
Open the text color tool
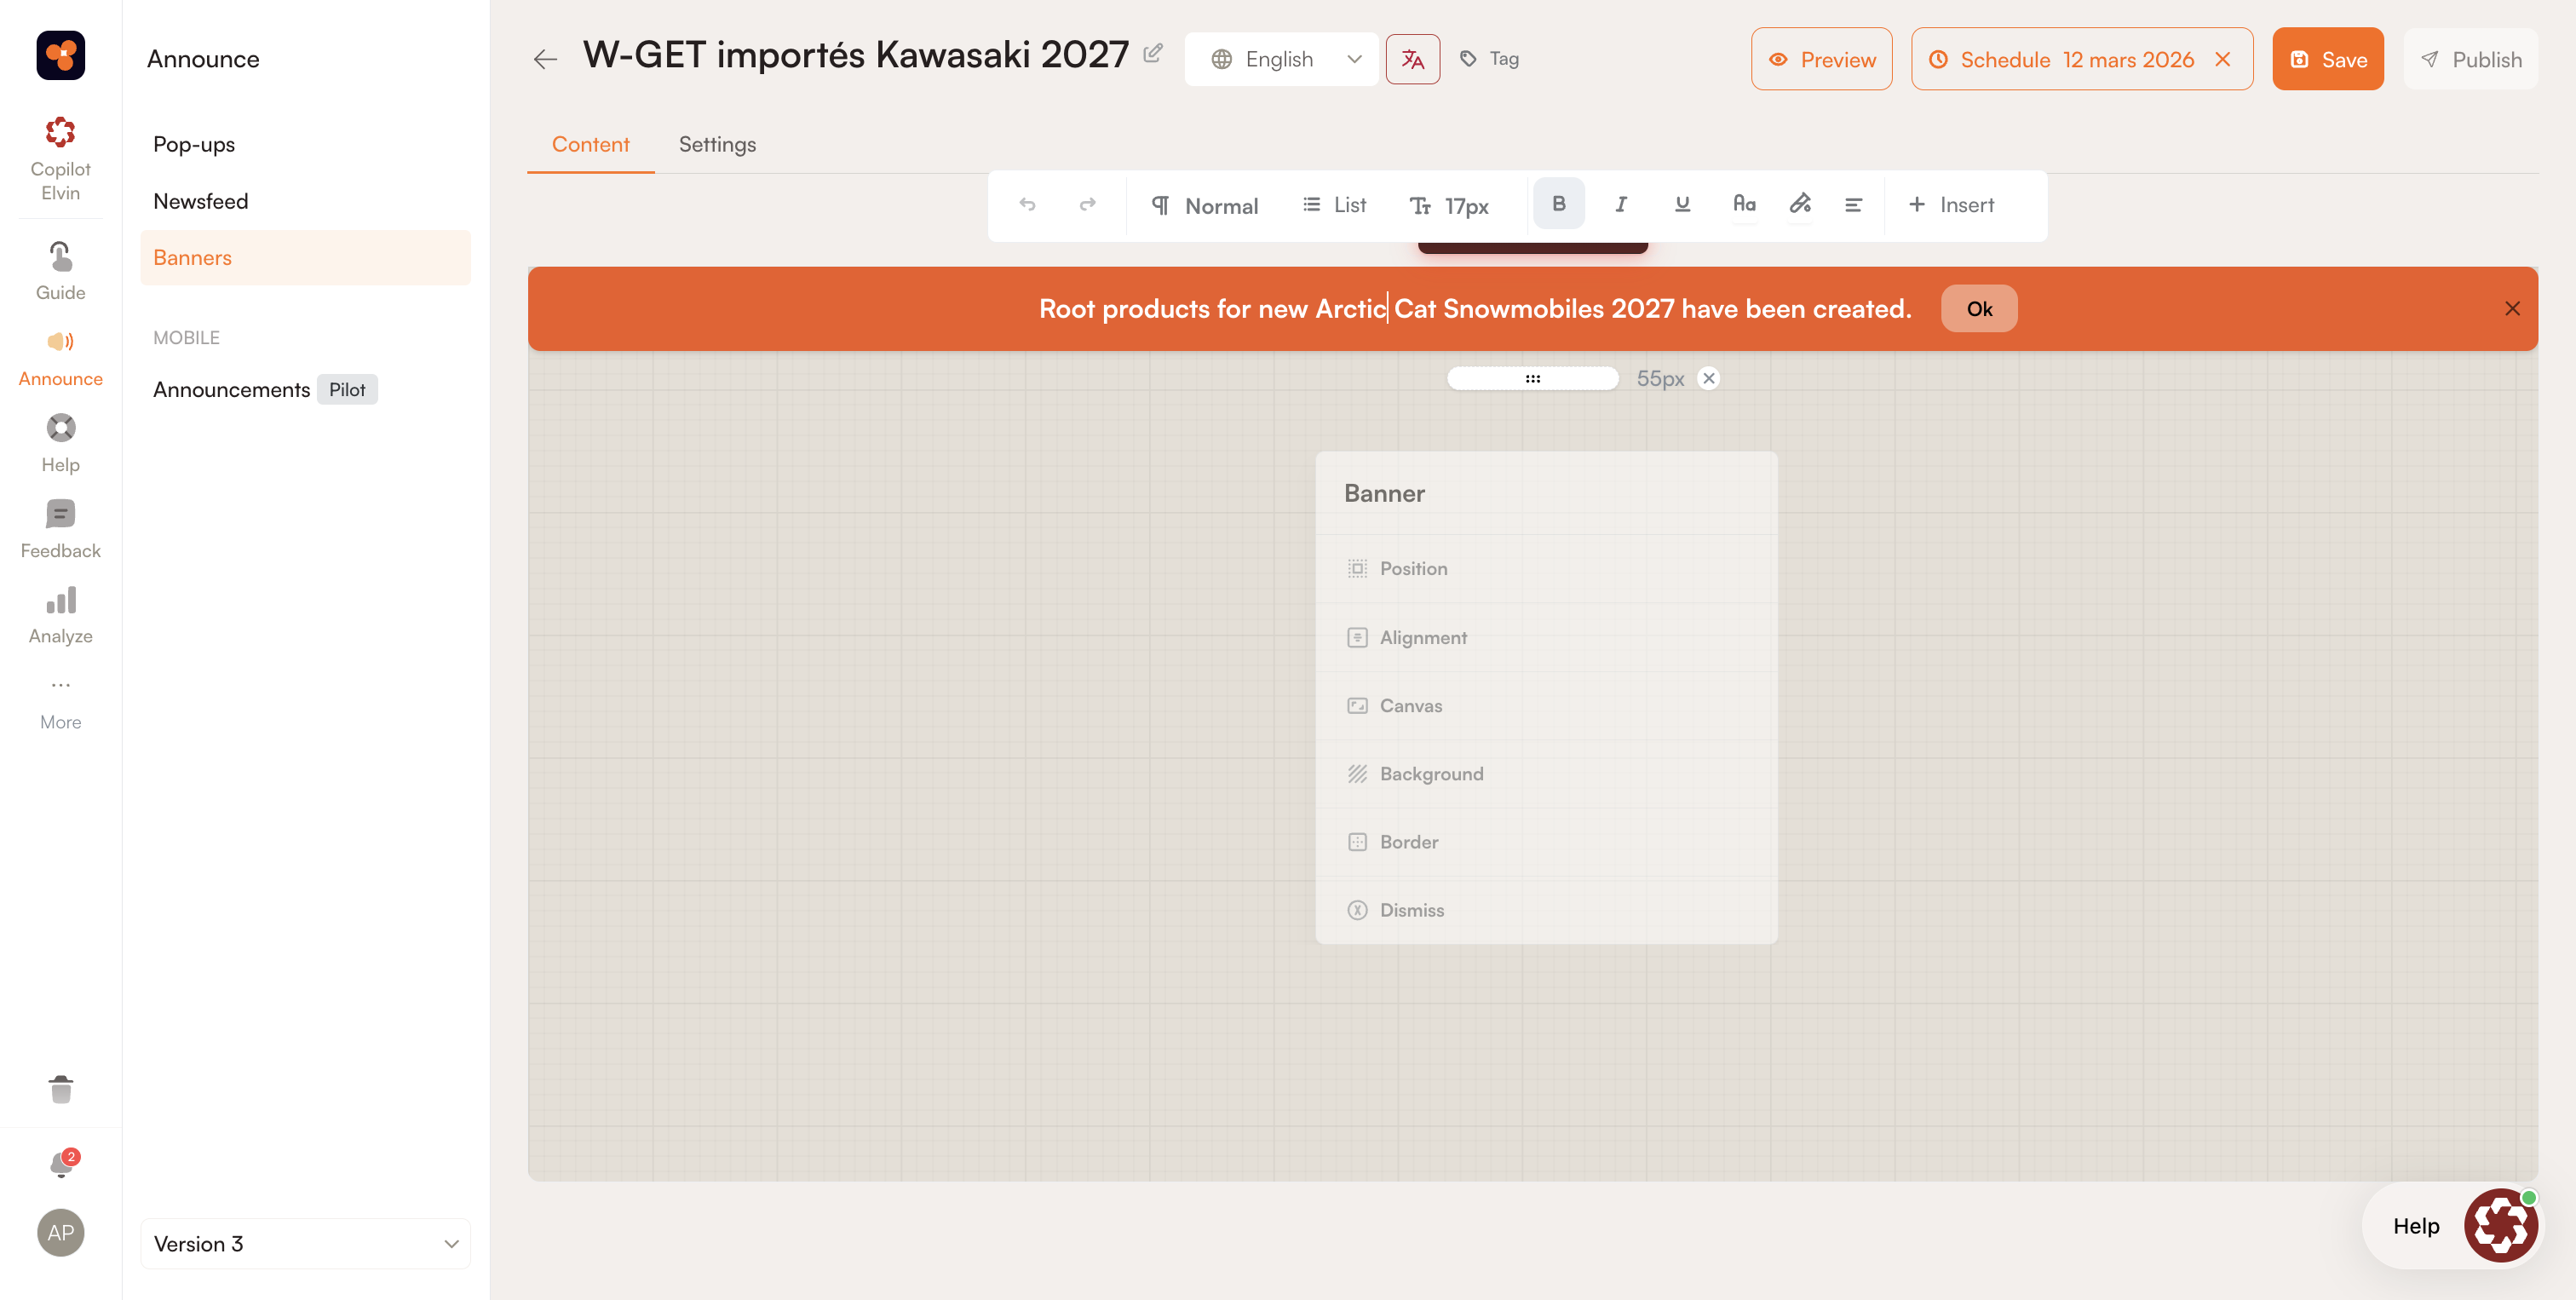[x=1744, y=204]
